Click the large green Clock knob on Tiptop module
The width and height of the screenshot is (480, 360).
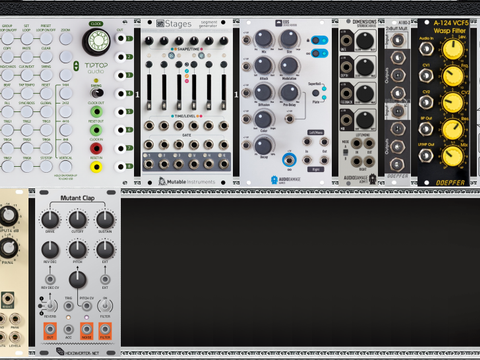[x=97, y=41]
